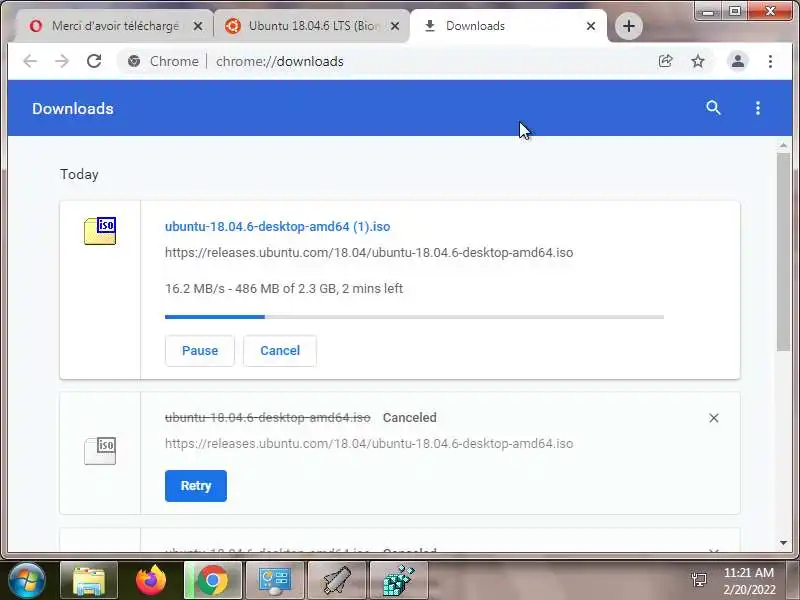The image size is (800, 600).
Task: Open the control panel taskbar icon
Action: click(275, 581)
